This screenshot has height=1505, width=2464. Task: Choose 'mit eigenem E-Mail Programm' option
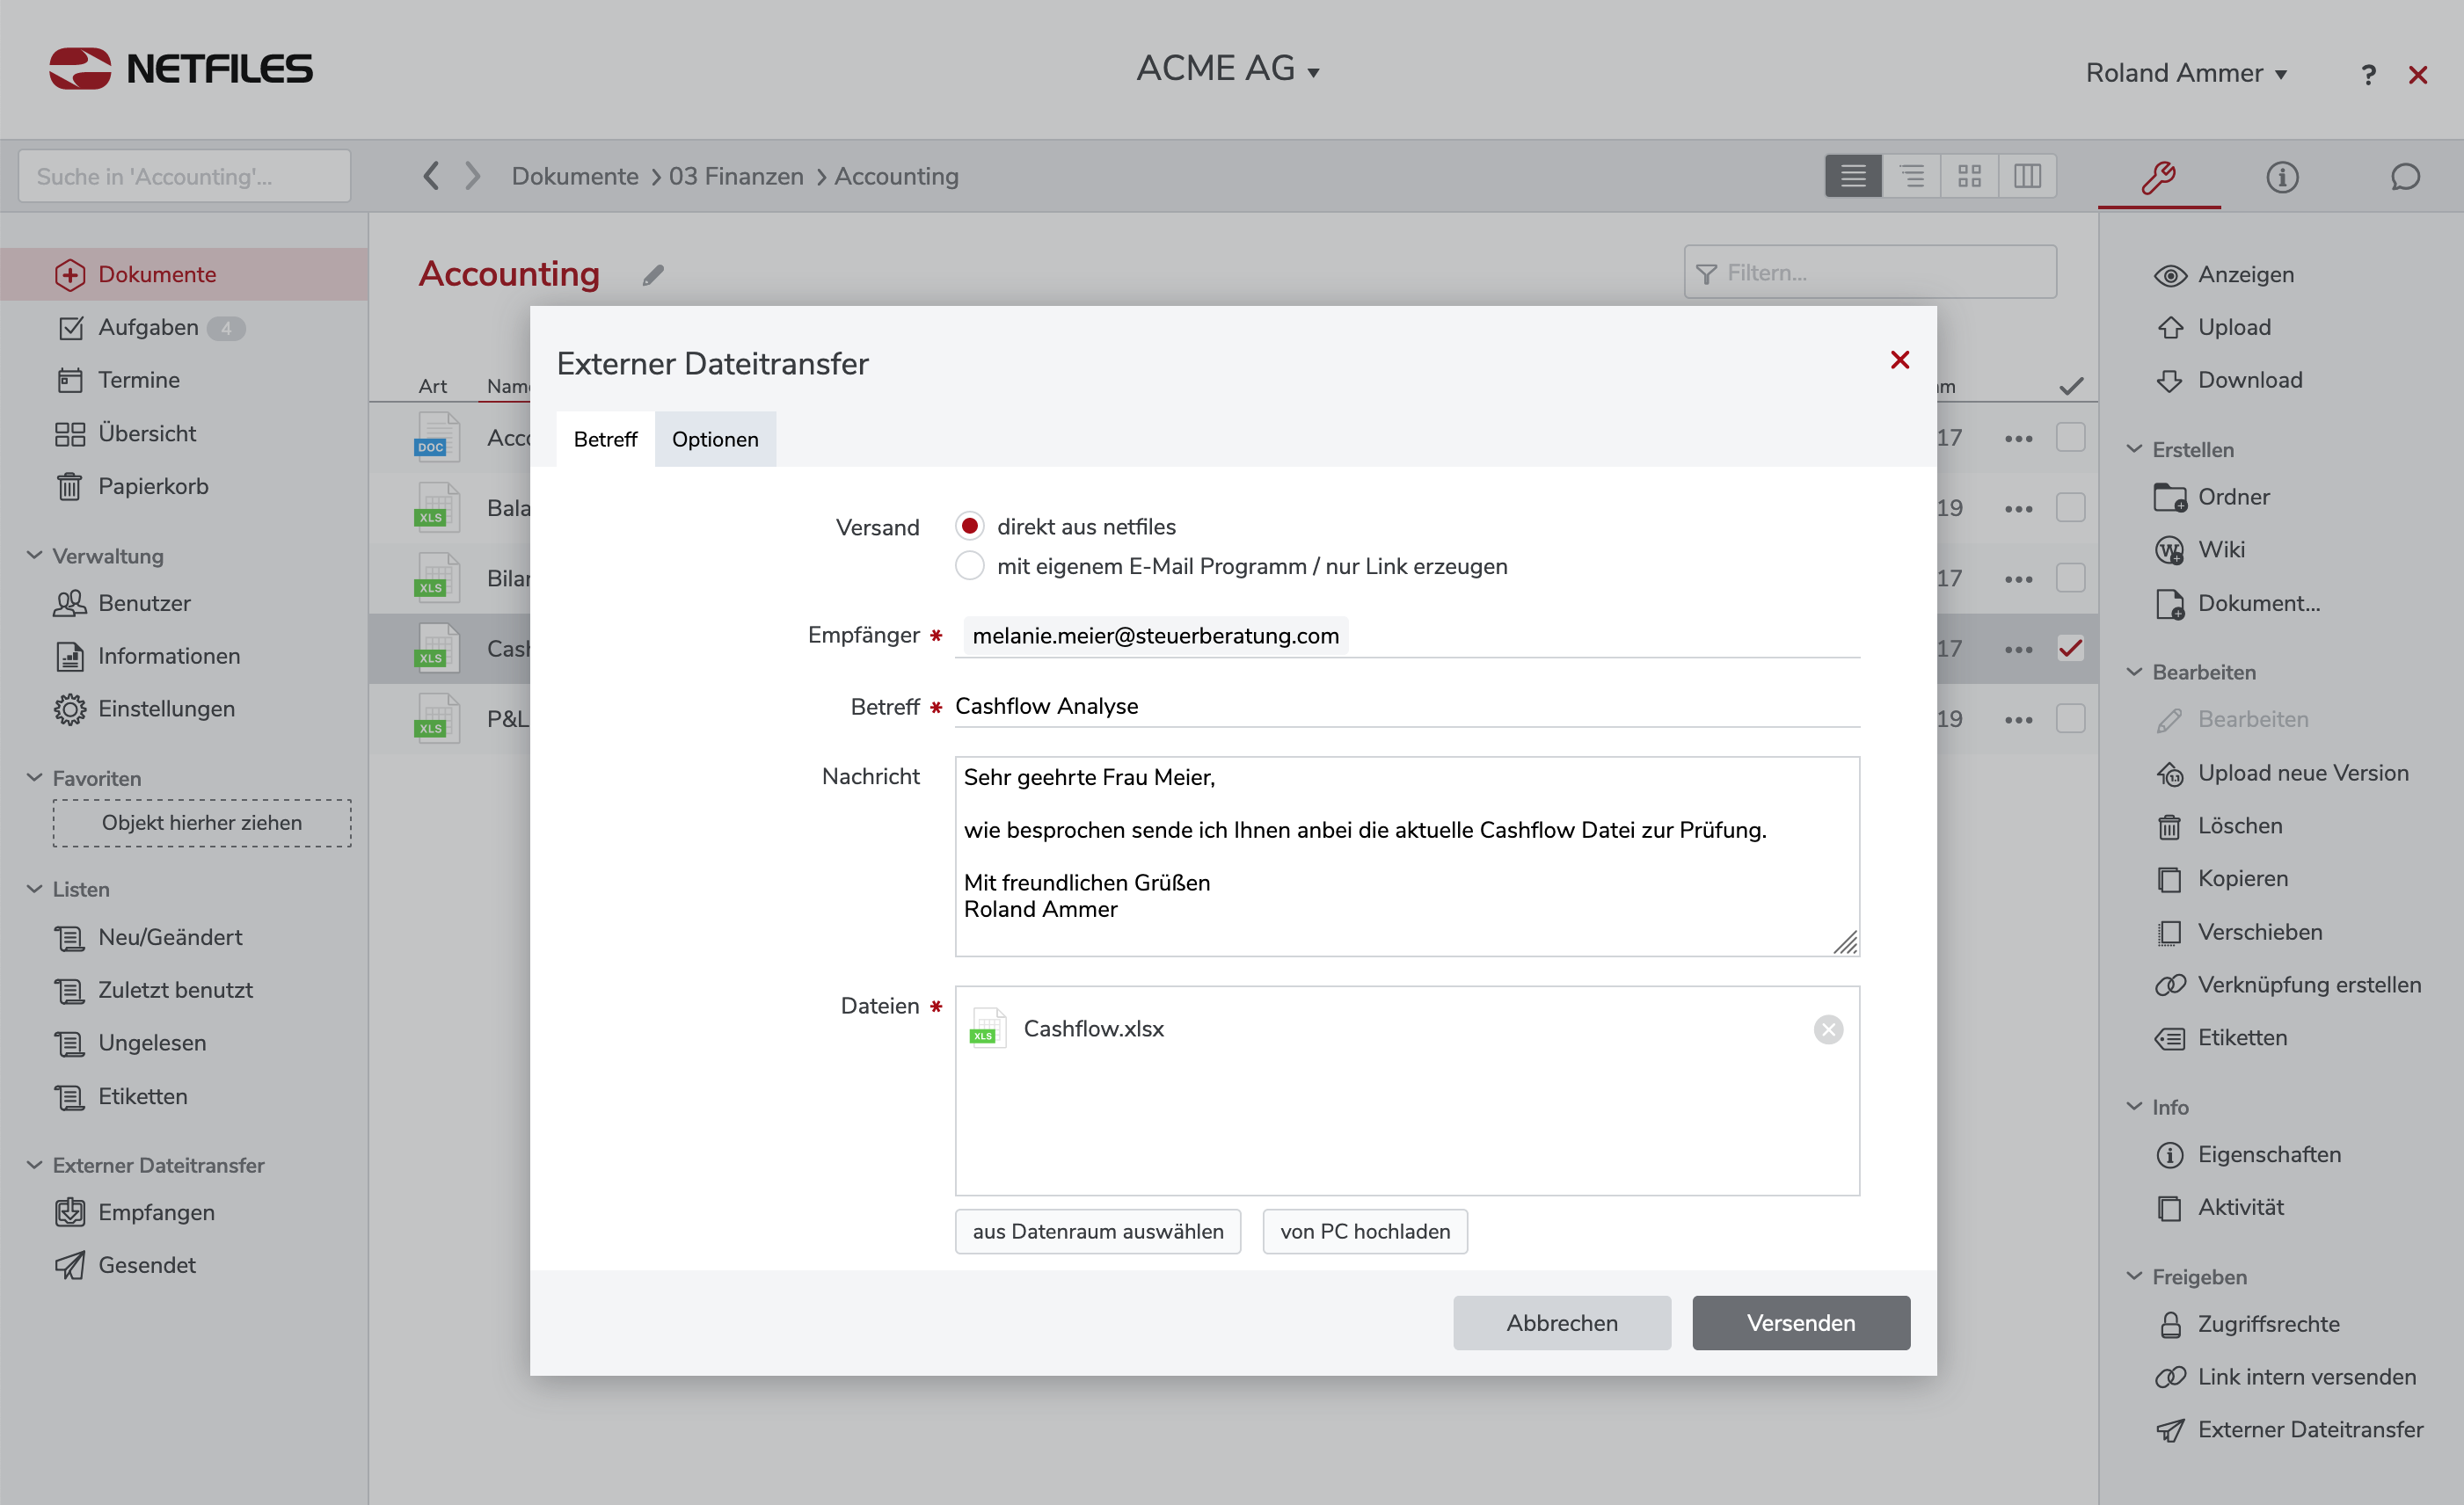click(x=969, y=566)
